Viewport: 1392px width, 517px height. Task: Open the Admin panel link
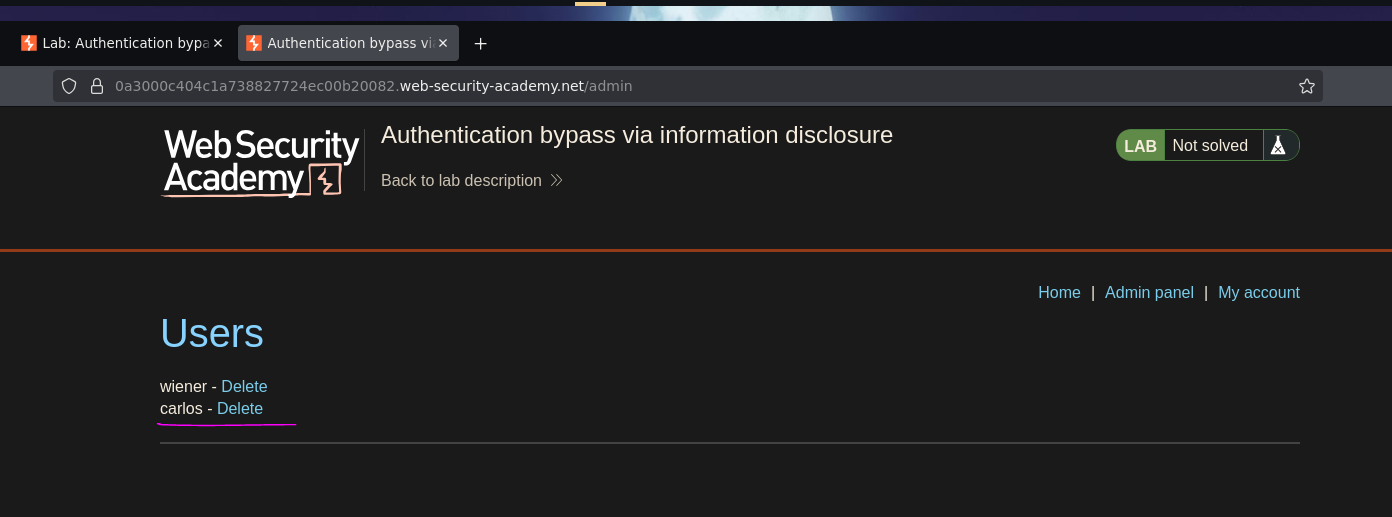pos(1149,292)
